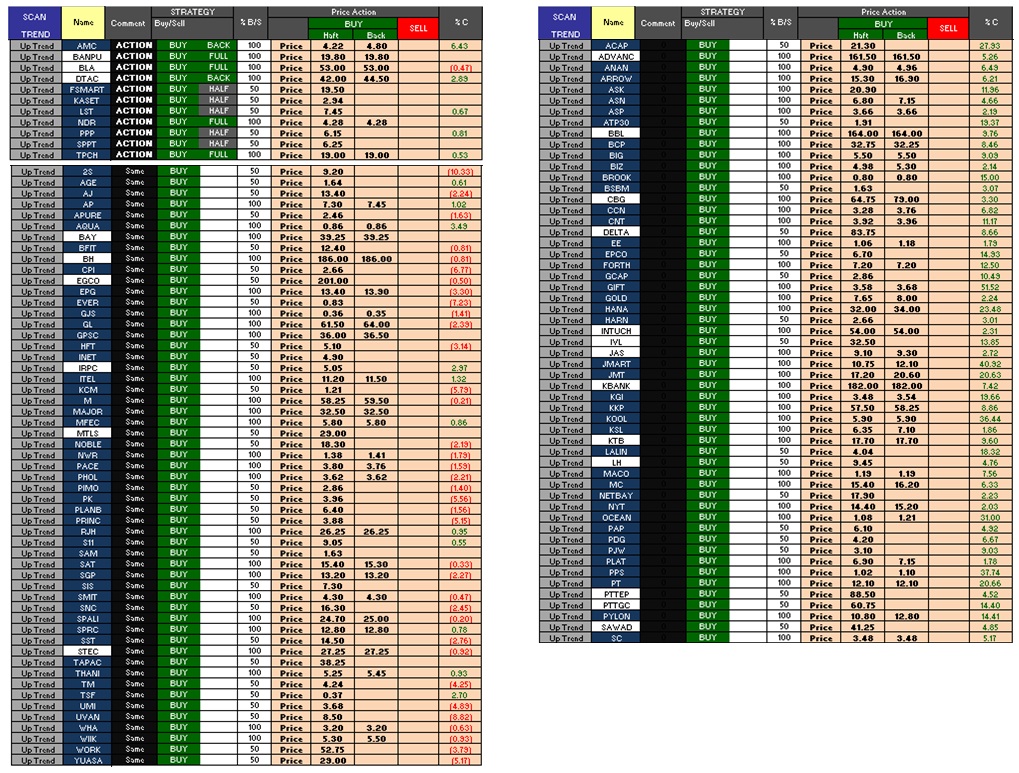Click the STEC stock name cell

[87, 651]
